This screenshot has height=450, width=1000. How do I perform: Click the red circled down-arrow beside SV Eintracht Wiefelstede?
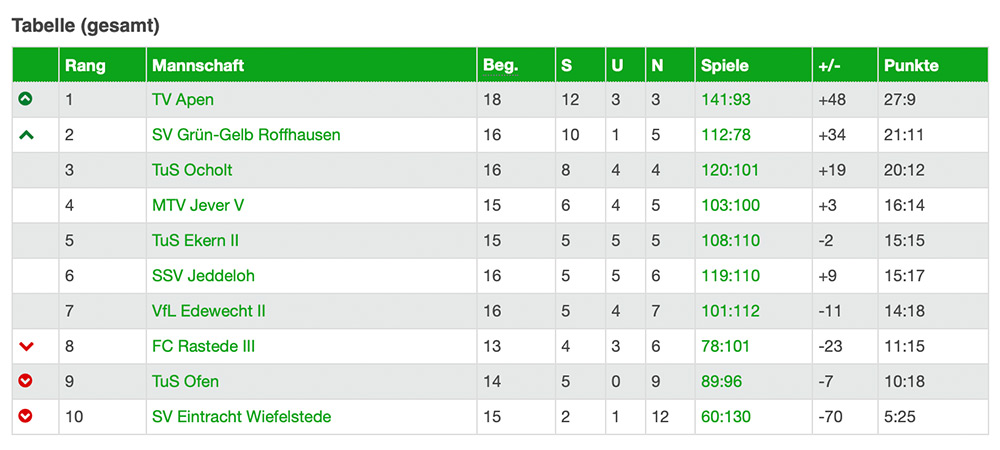(x=26, y=416)
